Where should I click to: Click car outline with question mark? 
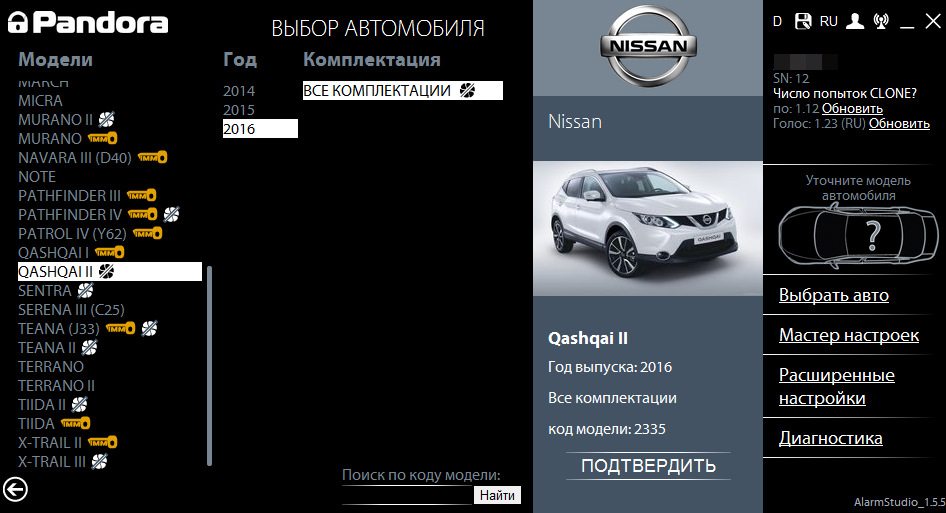click(858, 234)
